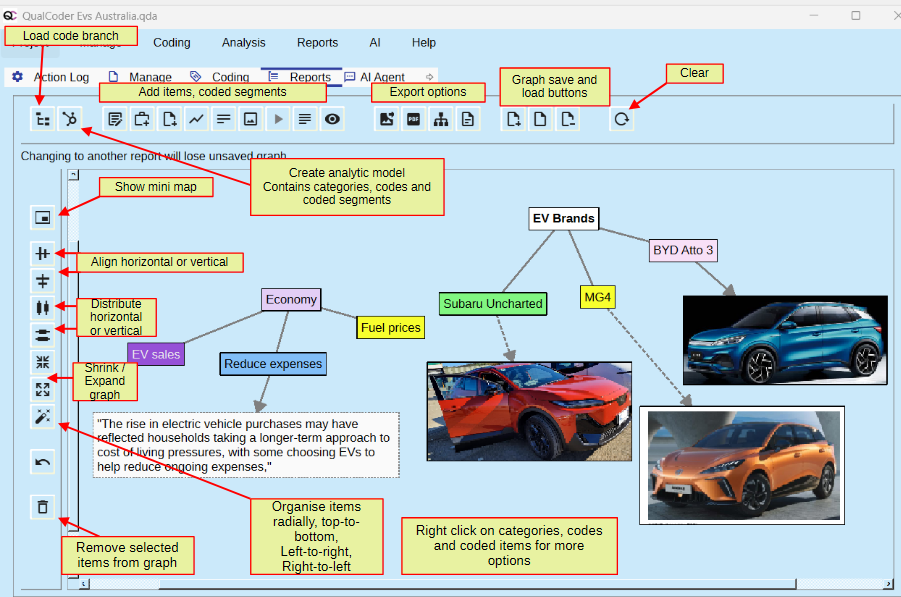Save the graph with the file-plus icon
Viewport: 901px width, 597px height.
click(x=514, y=119)
